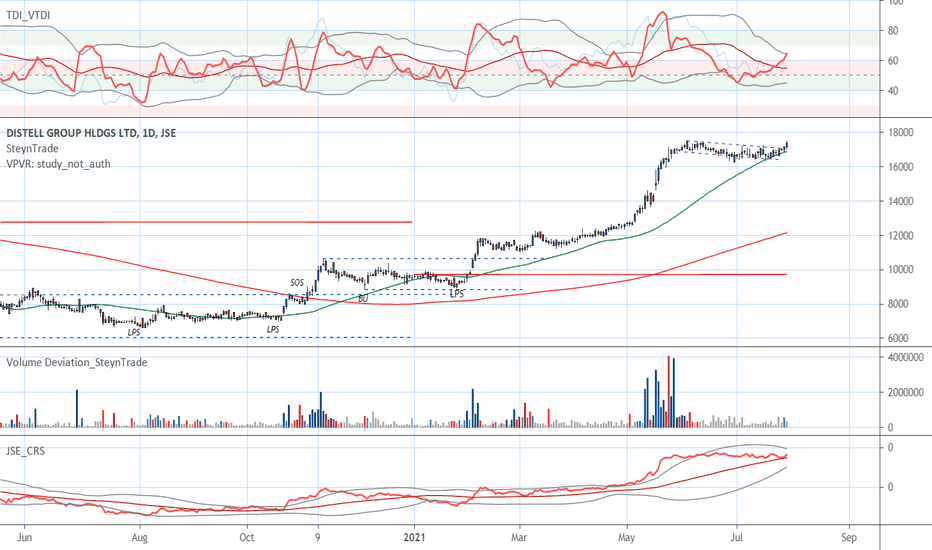Click the Sep date on time axis

pyautogui.click(x=849, y=538)
